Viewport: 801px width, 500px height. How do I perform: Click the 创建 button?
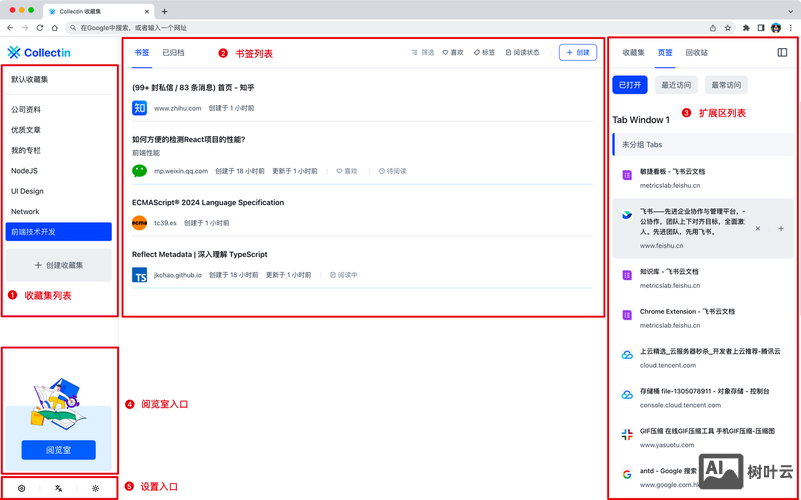pyautogui.click(x=578, y=53)
